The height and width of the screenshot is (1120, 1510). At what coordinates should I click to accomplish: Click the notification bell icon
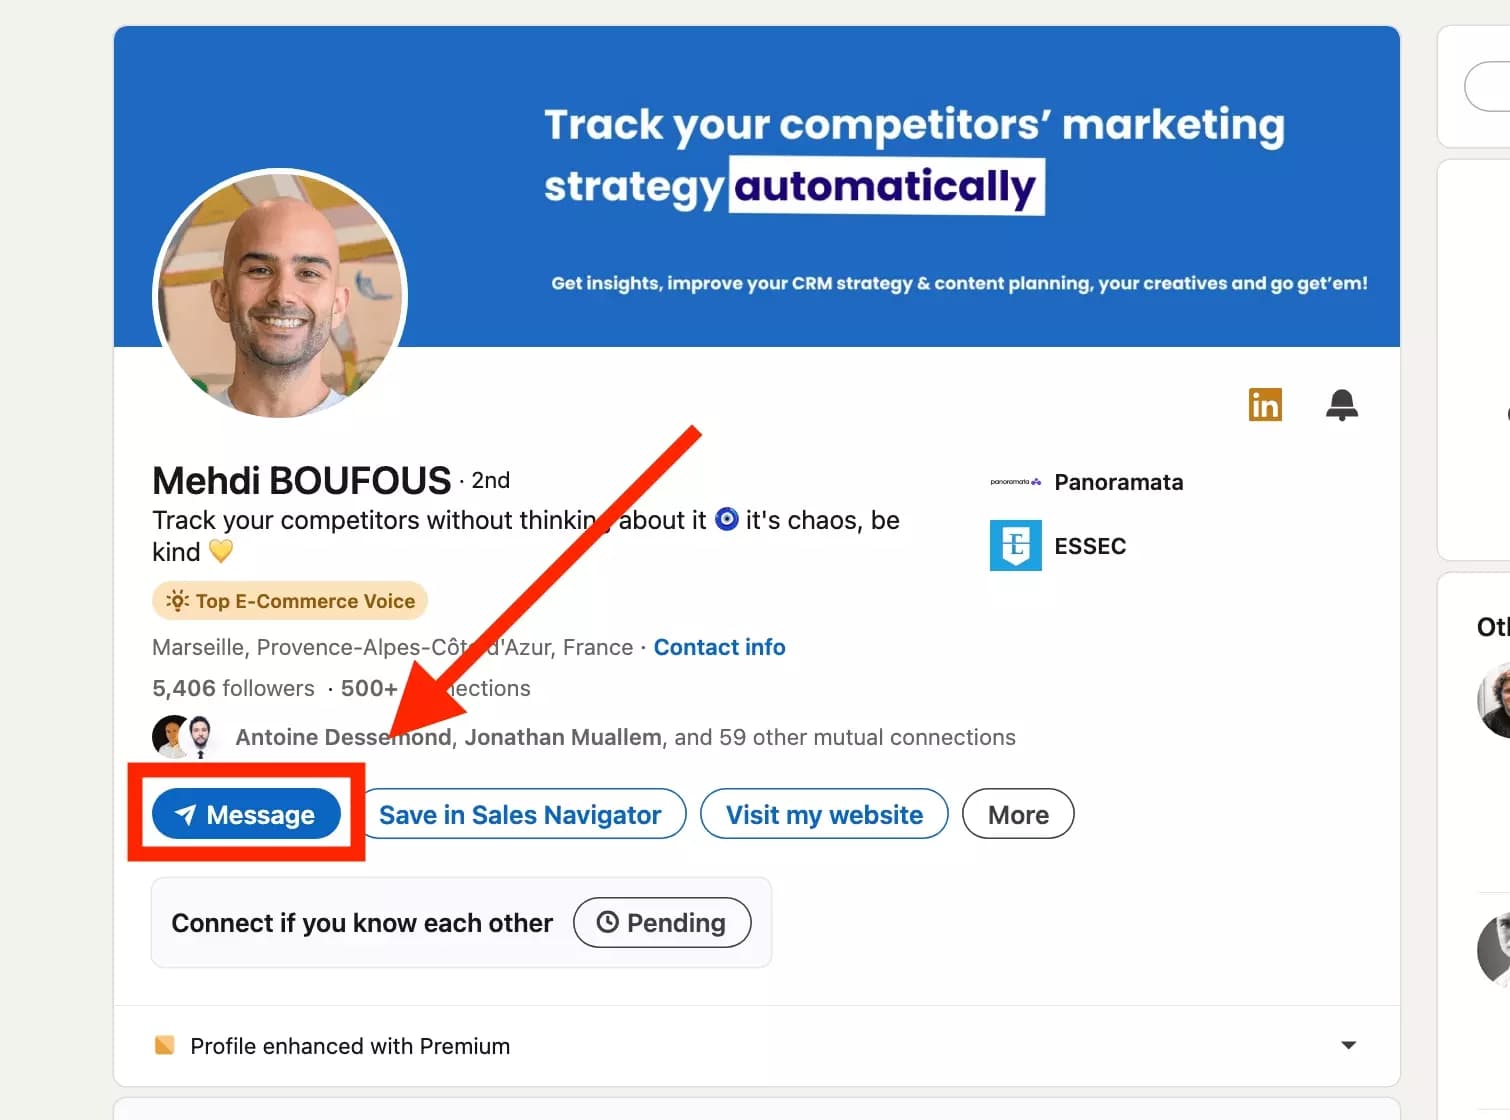pyautogui.click(x=1342, y=404)
